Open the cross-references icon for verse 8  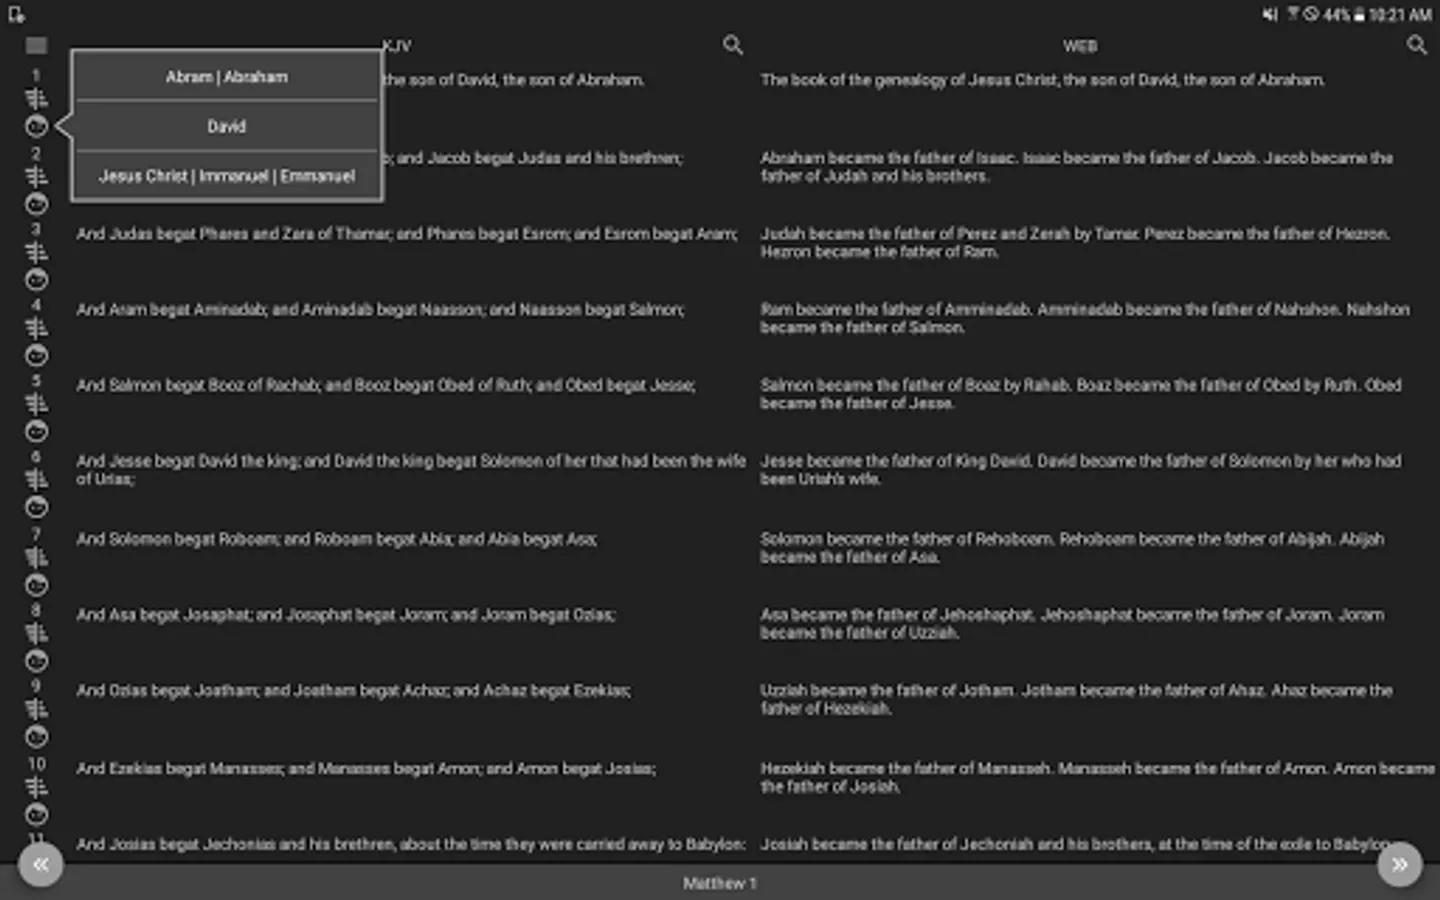[x=36, y=634]
